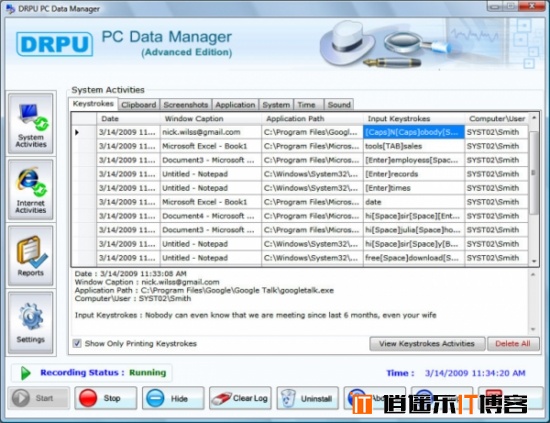Click the keystroke table vertical scrollbar thumb
Screen dimensions: 550x423
[534, 173]
